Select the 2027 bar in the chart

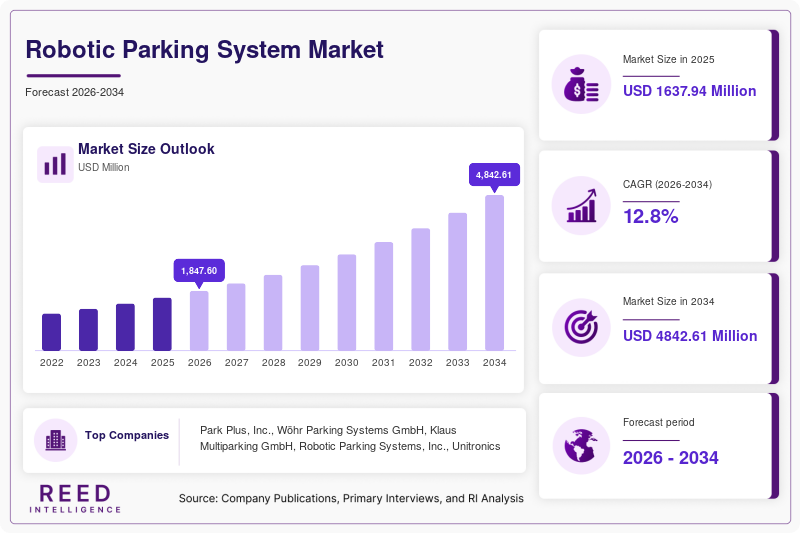tap(236, 317)
